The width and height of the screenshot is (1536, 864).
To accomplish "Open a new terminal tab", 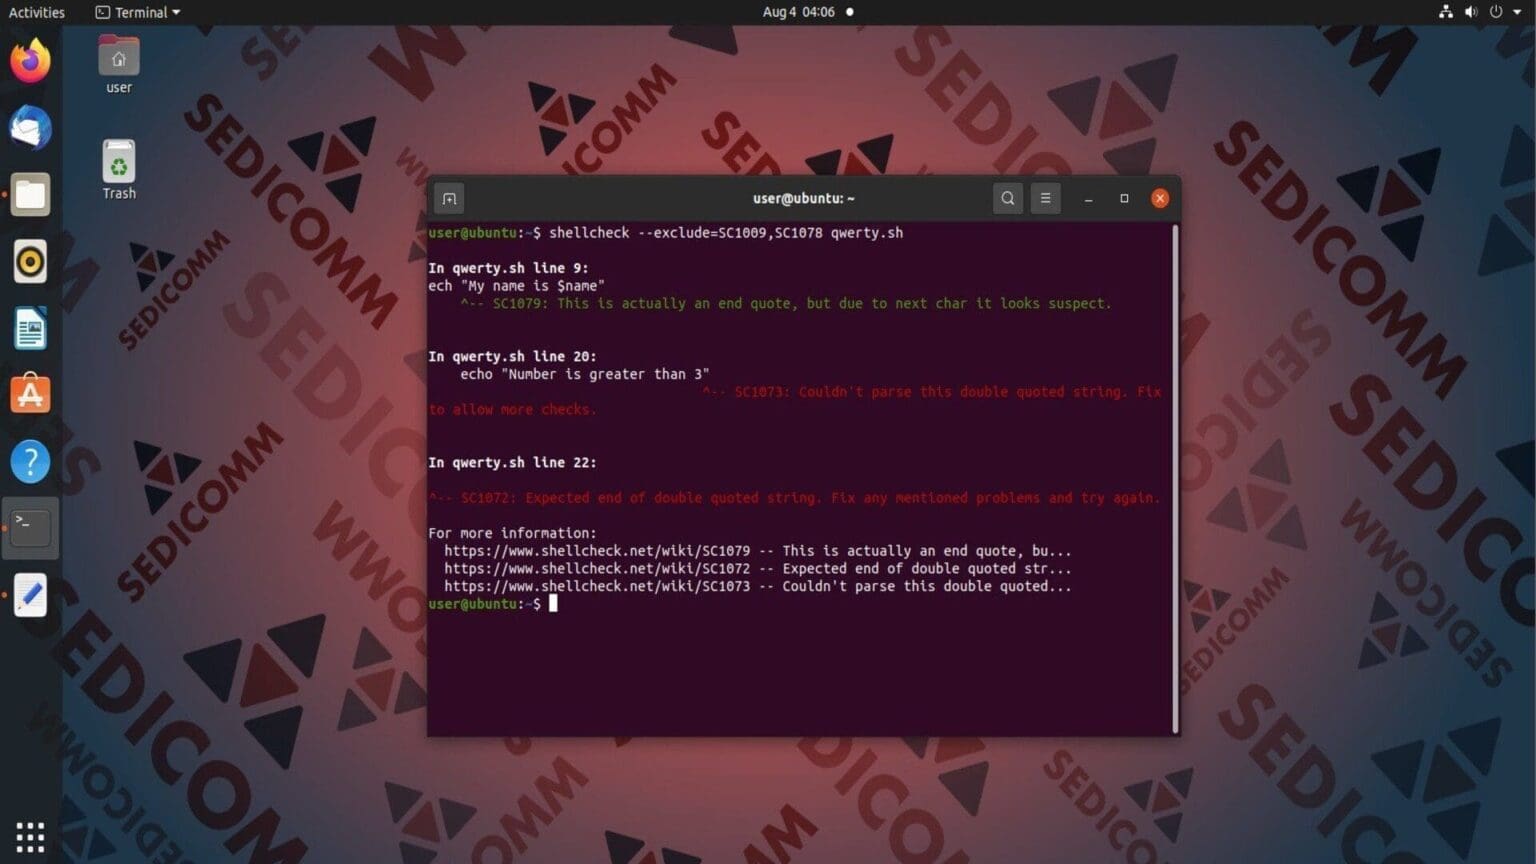I will (449, 198).
